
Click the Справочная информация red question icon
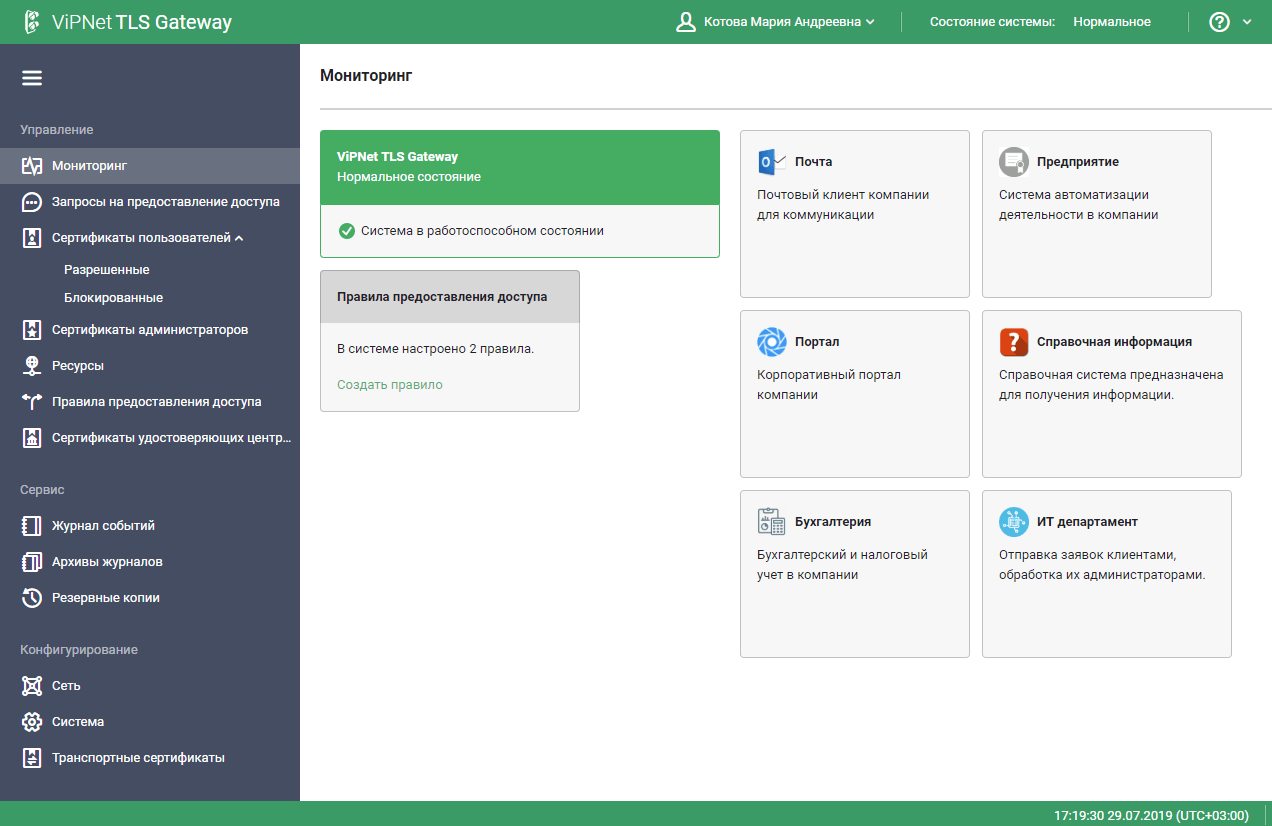tap(1014, 342)
